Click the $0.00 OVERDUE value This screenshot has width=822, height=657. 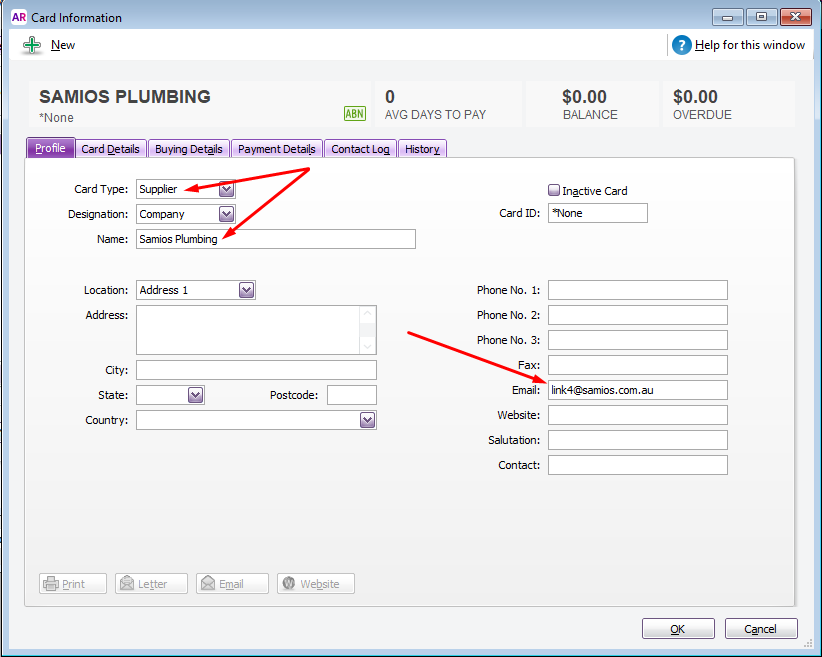695,96
